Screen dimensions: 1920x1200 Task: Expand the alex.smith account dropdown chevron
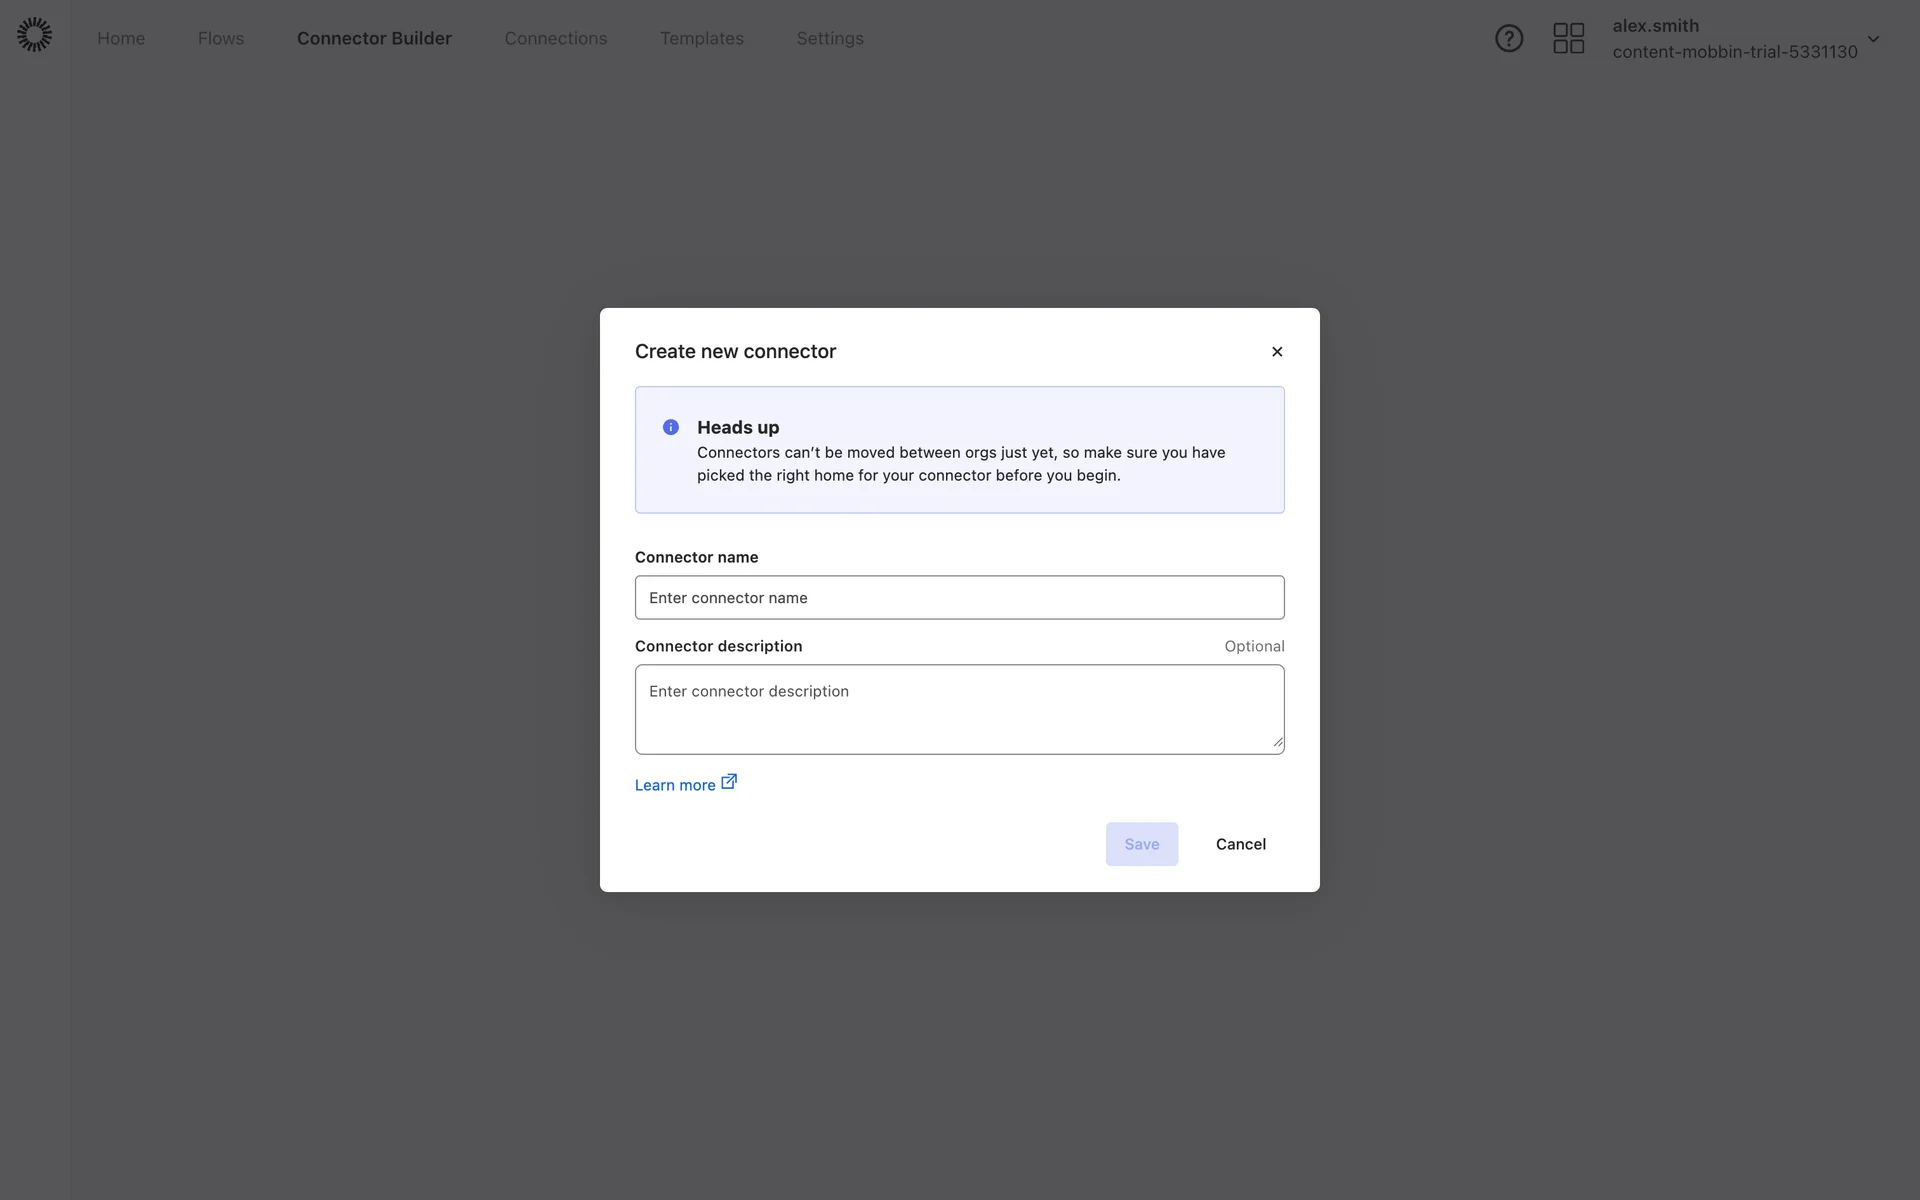point(1873,39)
